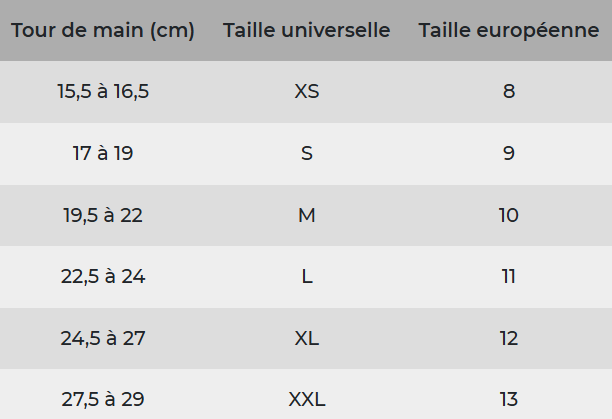Click European size 9 cell
Screen dimensions: 612x419
[x=509, y=154]
